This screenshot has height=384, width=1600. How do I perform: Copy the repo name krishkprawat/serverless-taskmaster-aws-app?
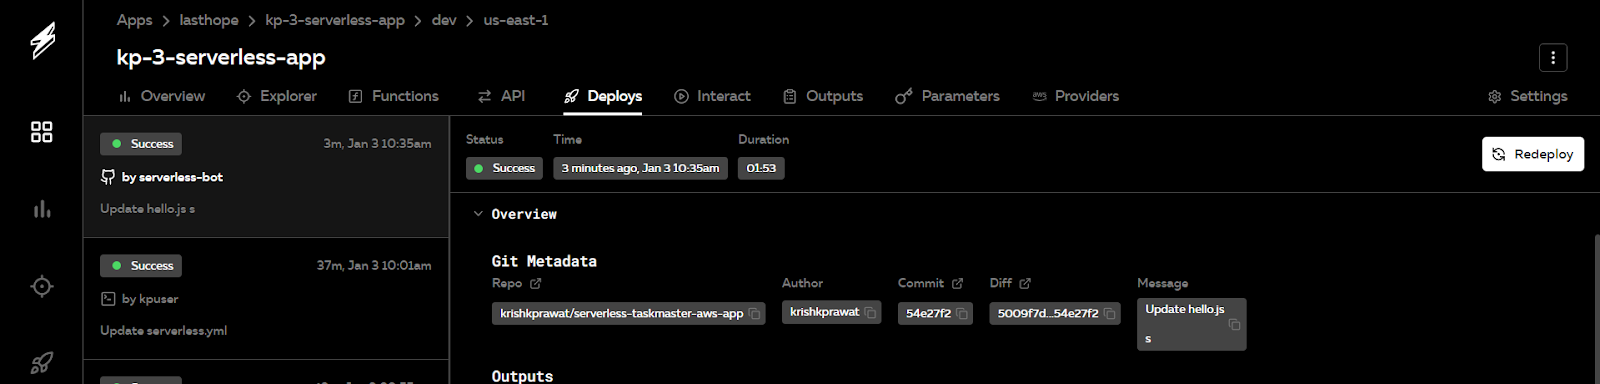click(755, 314)
